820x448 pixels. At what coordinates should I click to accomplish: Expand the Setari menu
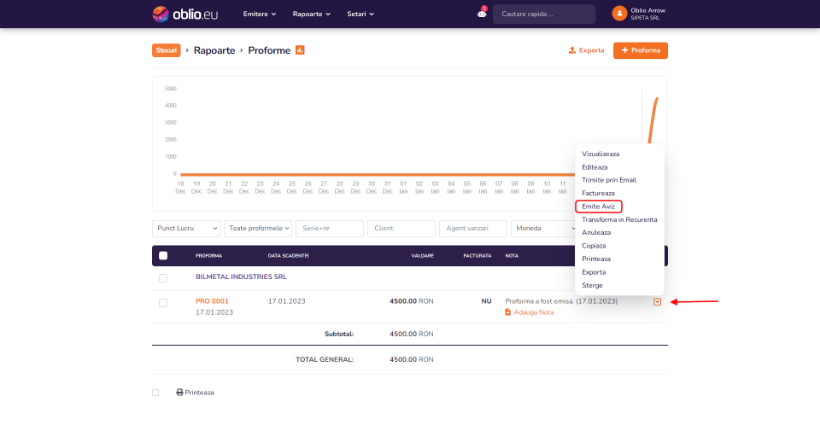[x=360, y=14]
